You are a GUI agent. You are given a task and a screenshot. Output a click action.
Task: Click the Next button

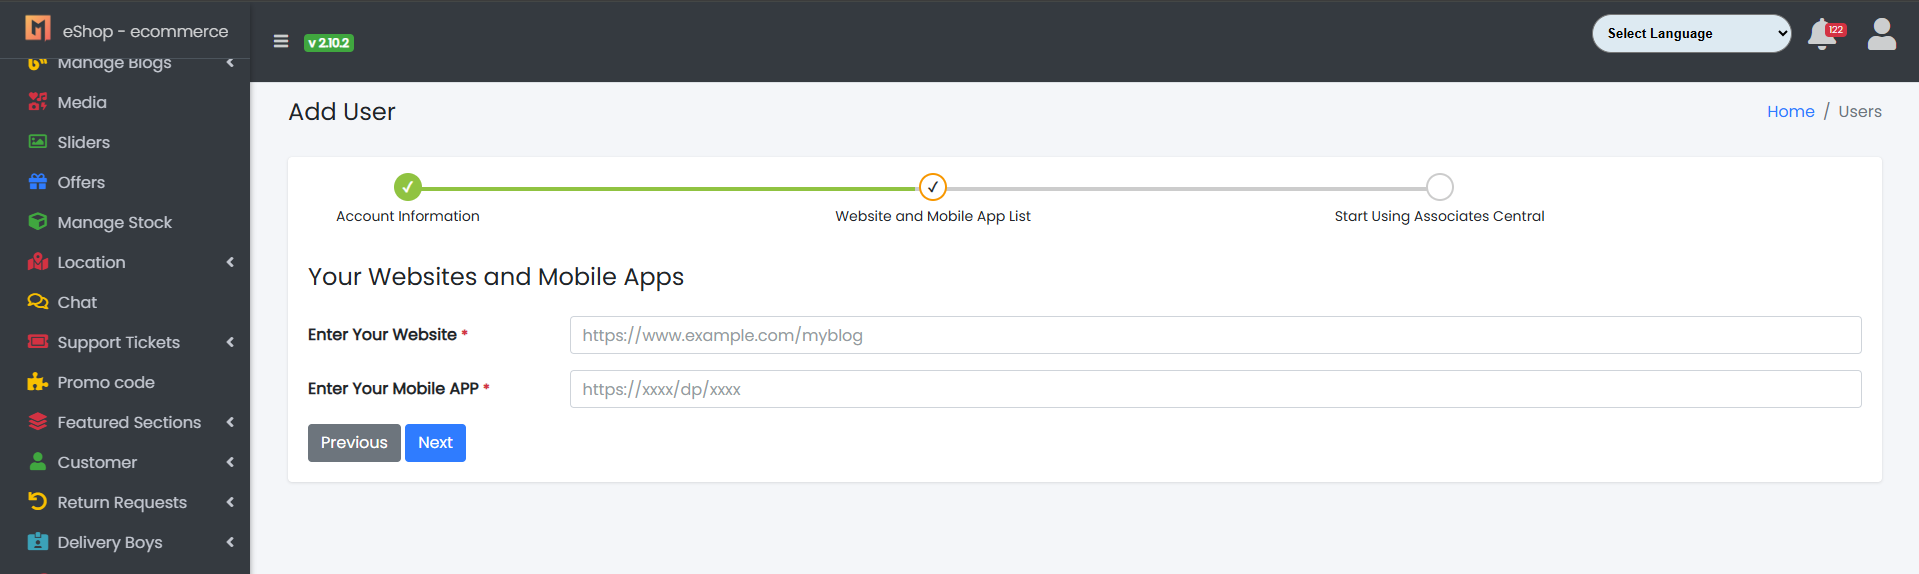pos(435,443)
